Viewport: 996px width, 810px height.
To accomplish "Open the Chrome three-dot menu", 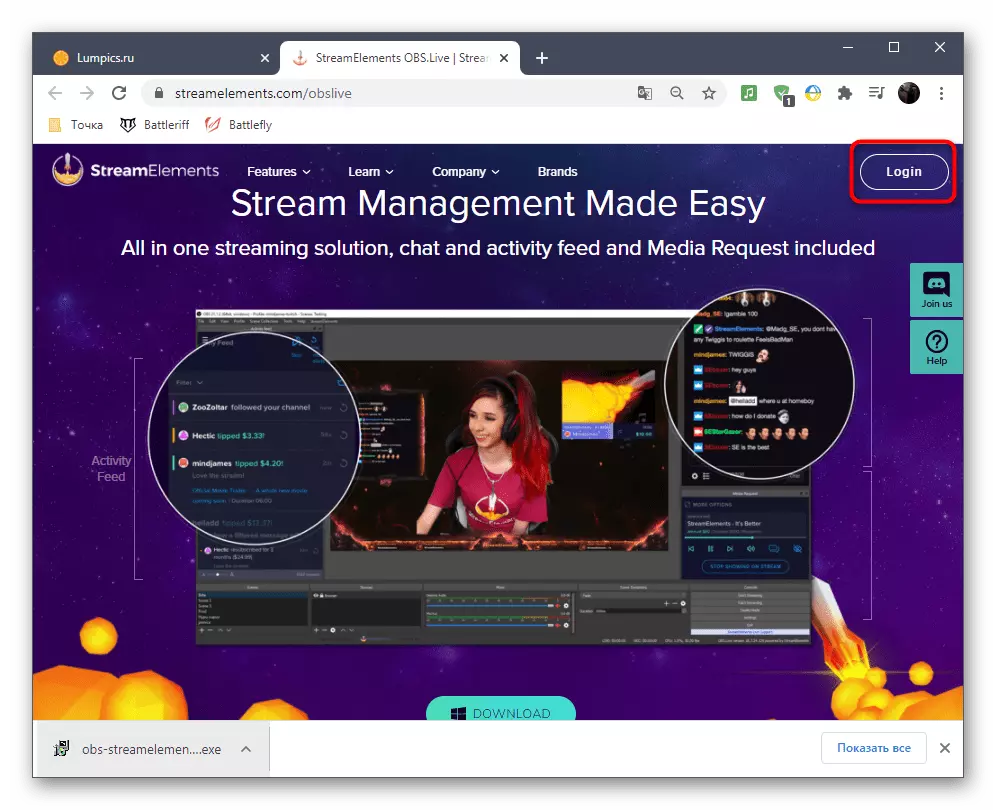I will (941, 93).
